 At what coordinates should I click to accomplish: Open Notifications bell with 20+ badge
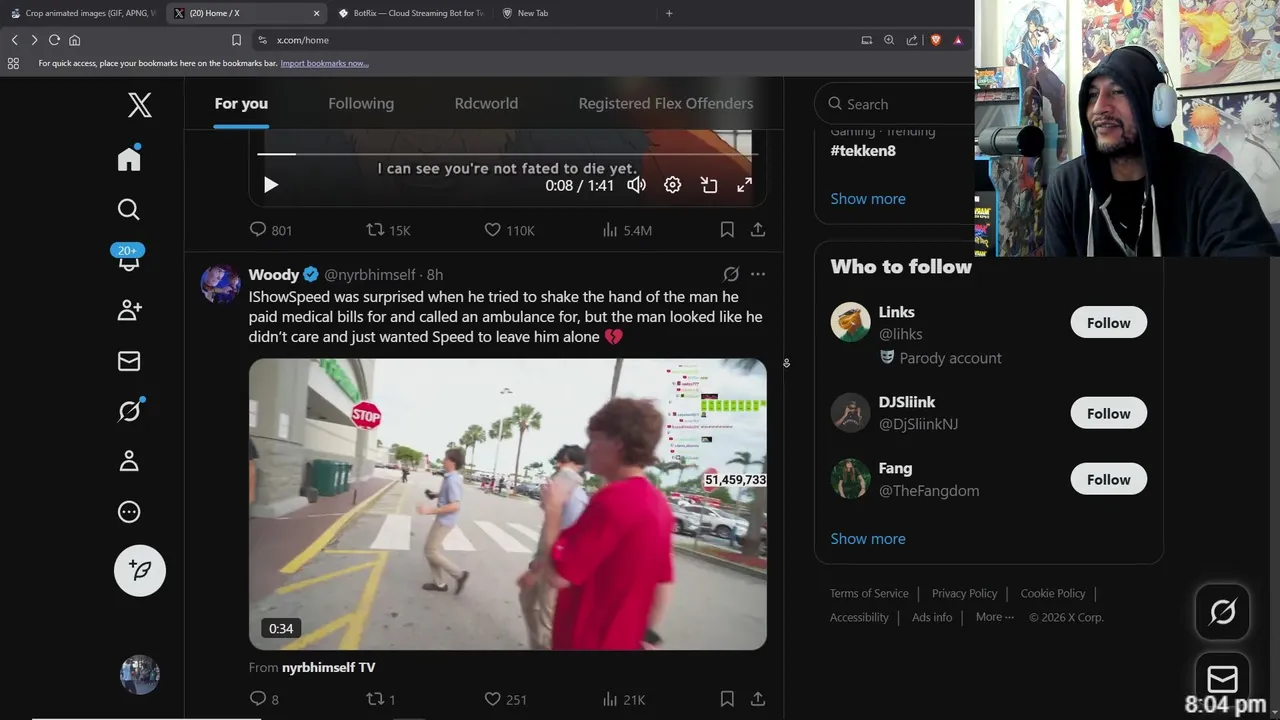tap(129, 260)
